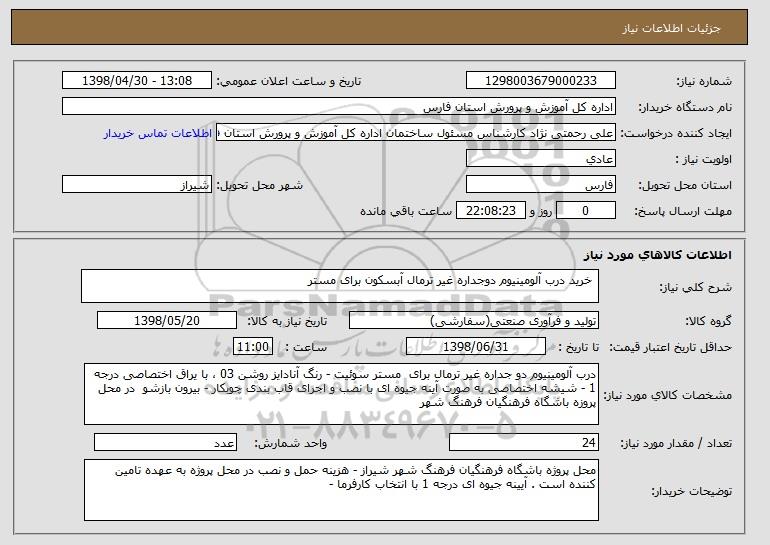Click the ساعت field showing 11:00
The width and height of the screenshot is (770, 545).
tap(253, 347)
